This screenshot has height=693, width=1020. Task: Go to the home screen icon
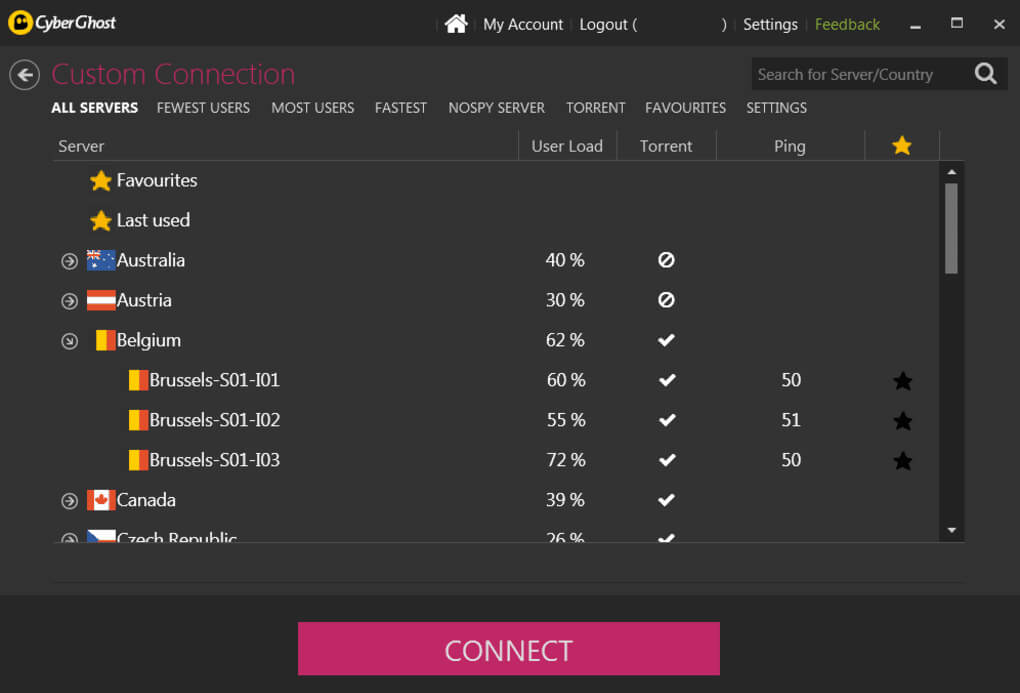[456, 24]
